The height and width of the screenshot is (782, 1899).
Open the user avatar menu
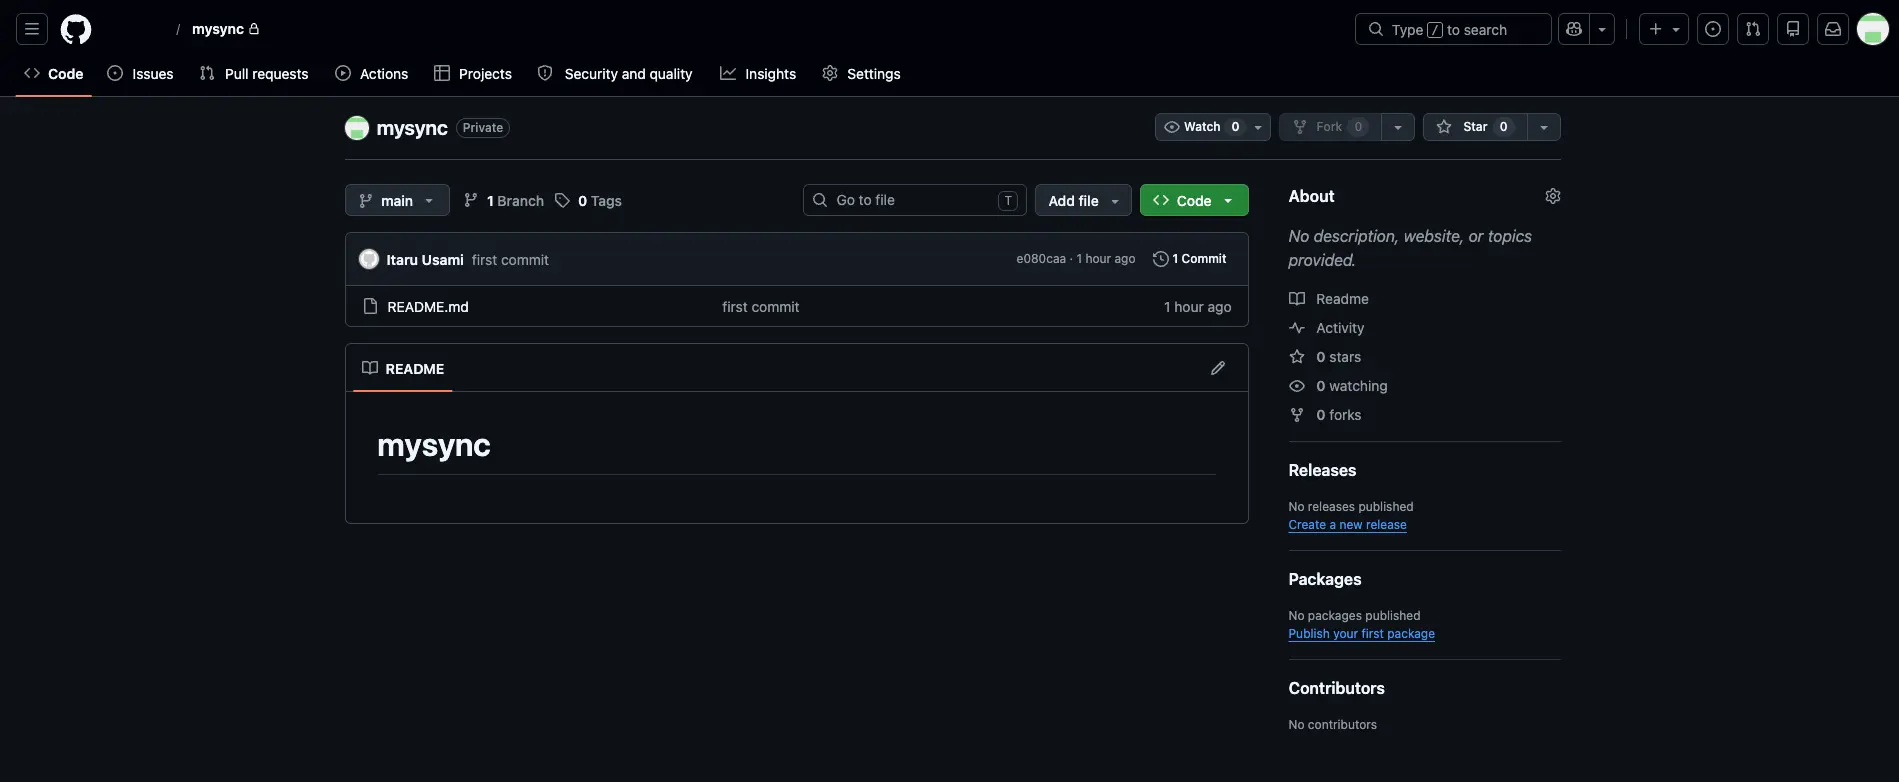point(1873,29)
